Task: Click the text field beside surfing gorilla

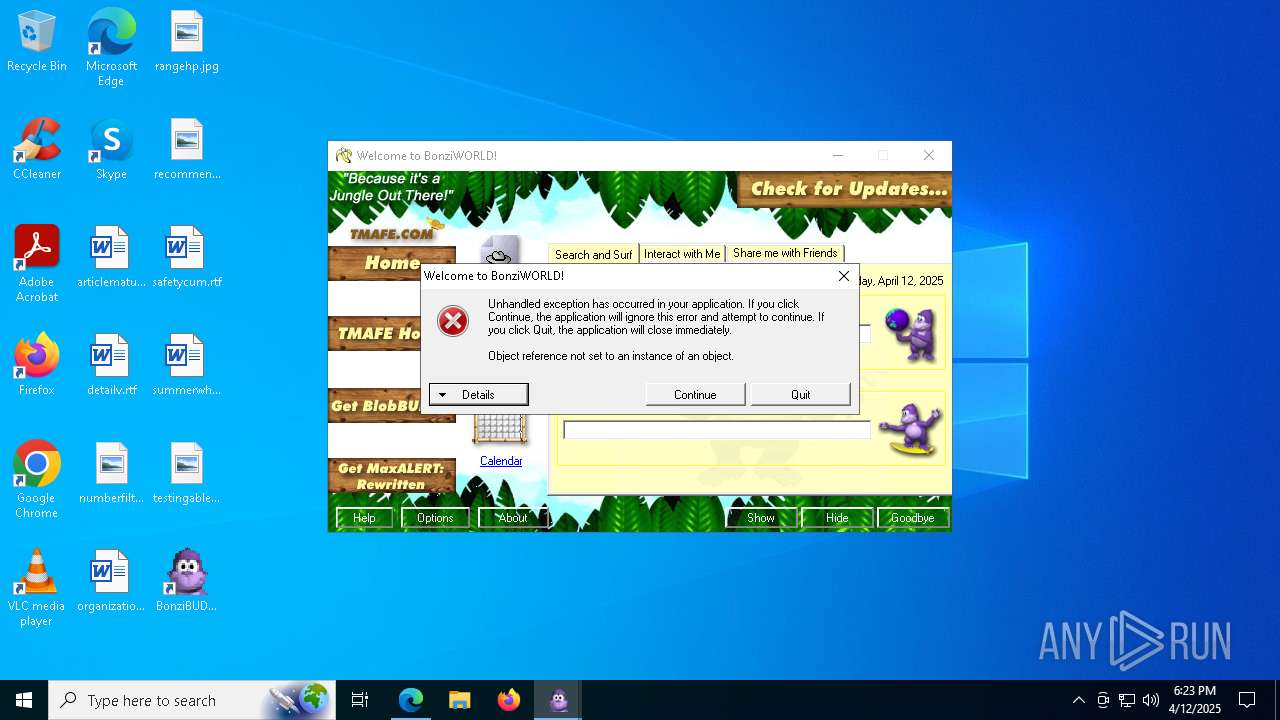Action: (716, 430)
